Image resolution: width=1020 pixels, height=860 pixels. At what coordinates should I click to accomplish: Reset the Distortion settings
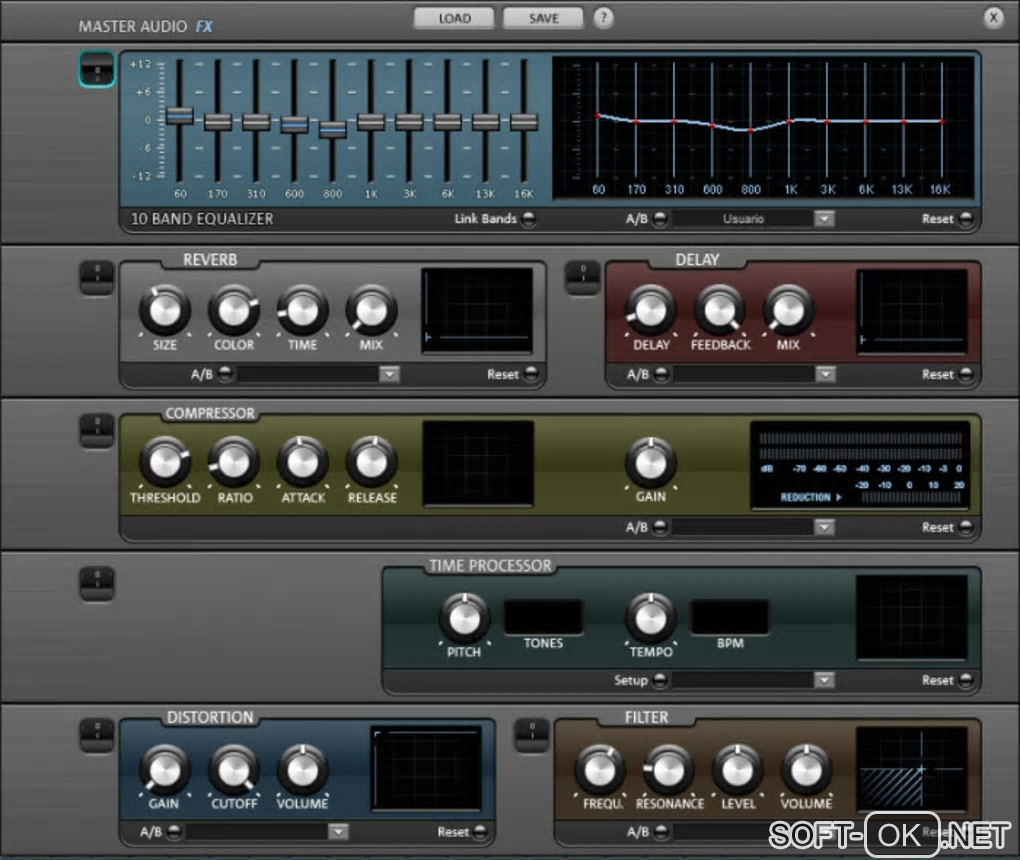click(x=480, y=832)
